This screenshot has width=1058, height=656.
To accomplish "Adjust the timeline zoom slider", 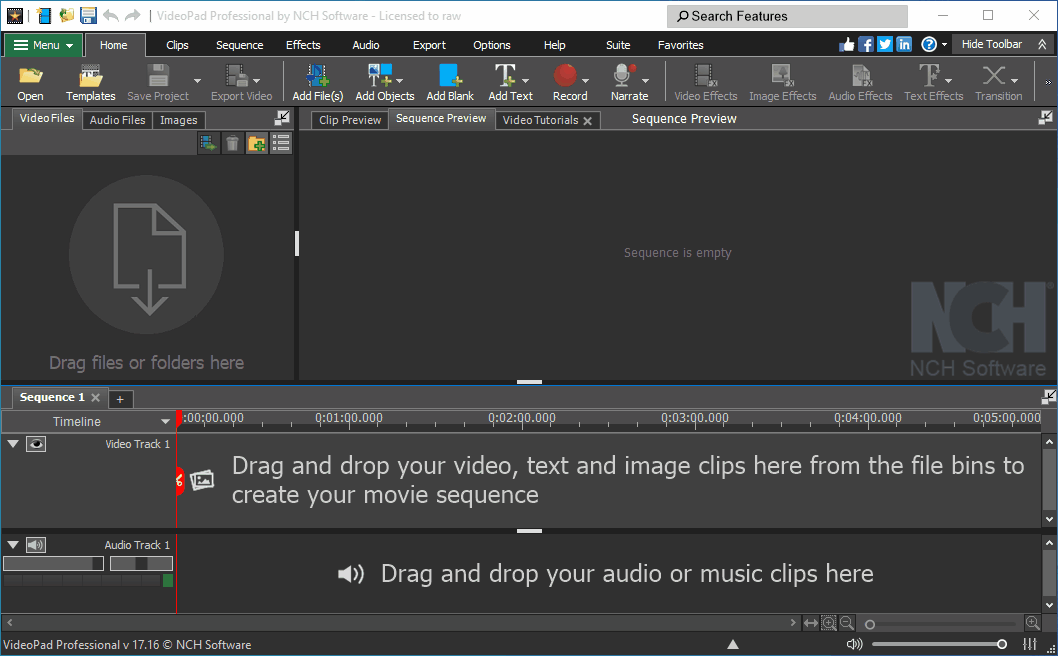I will coord(942,624).
